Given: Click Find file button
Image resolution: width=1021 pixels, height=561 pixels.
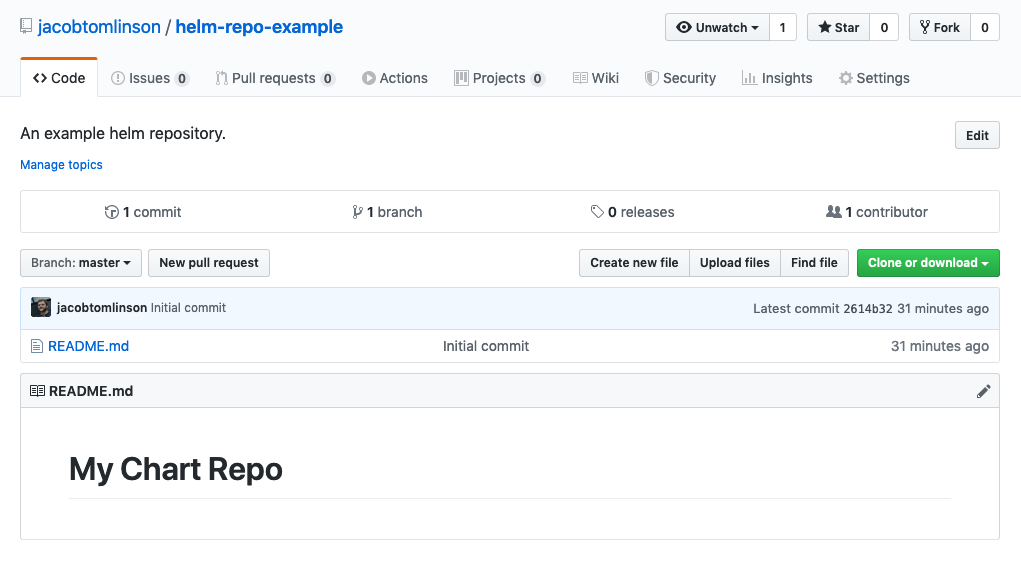Looking at the screenshot, I should [x=814, y=263].
